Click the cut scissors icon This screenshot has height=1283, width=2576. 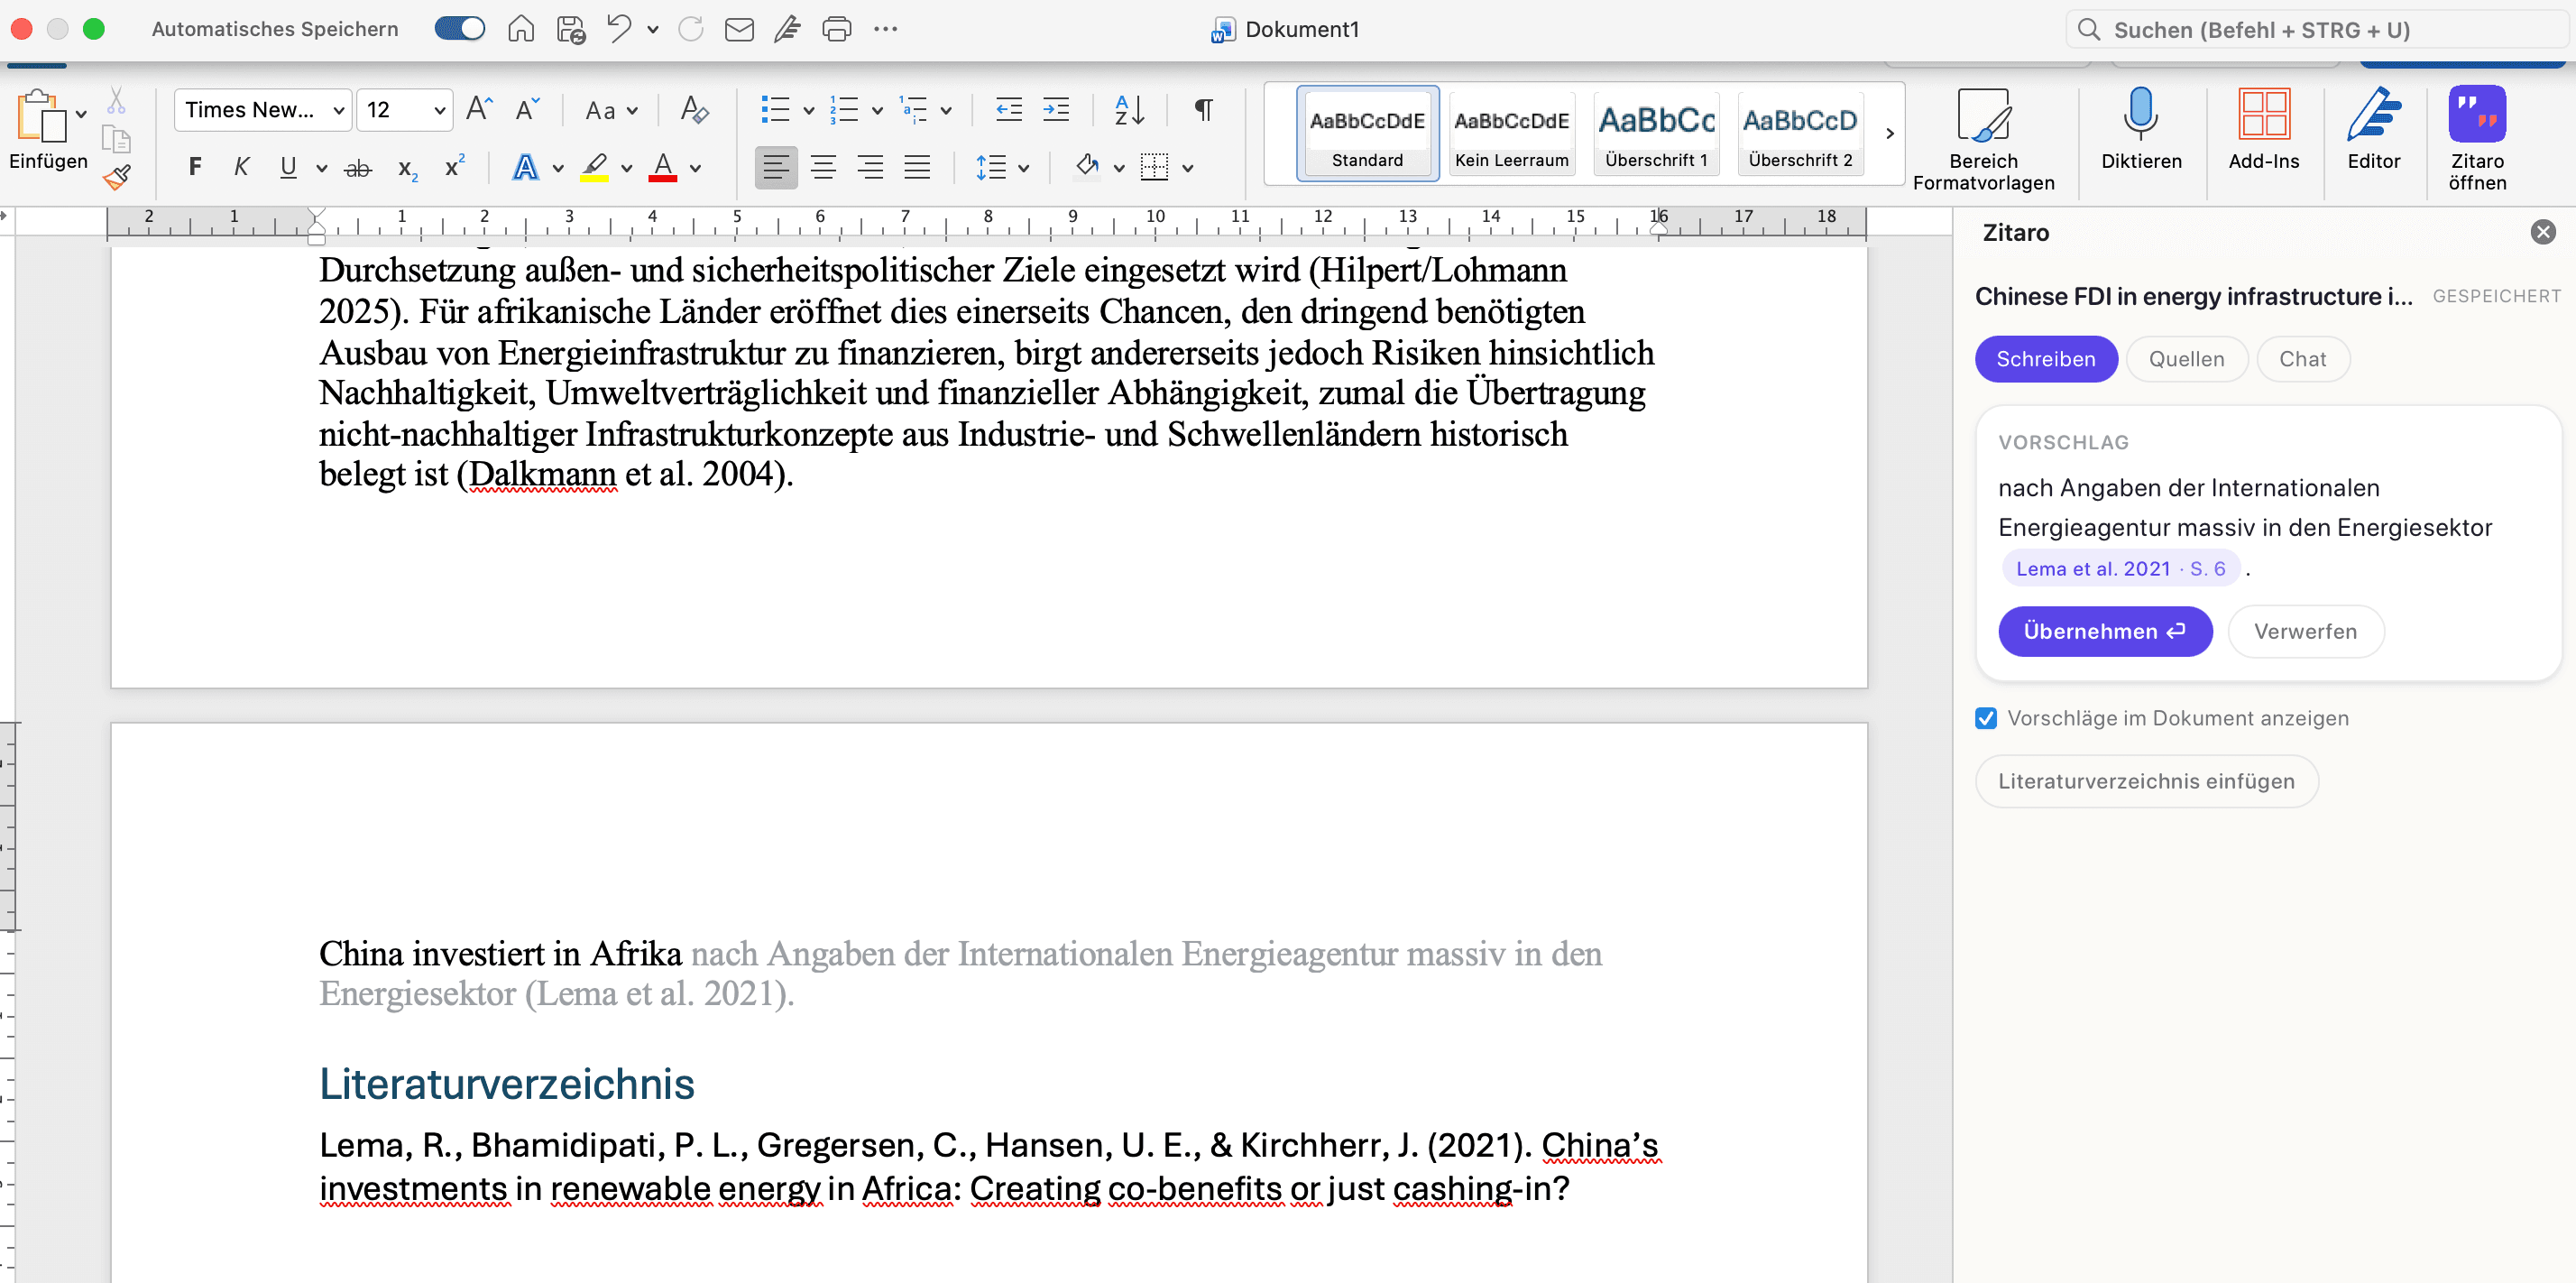(x=116, y=101)
